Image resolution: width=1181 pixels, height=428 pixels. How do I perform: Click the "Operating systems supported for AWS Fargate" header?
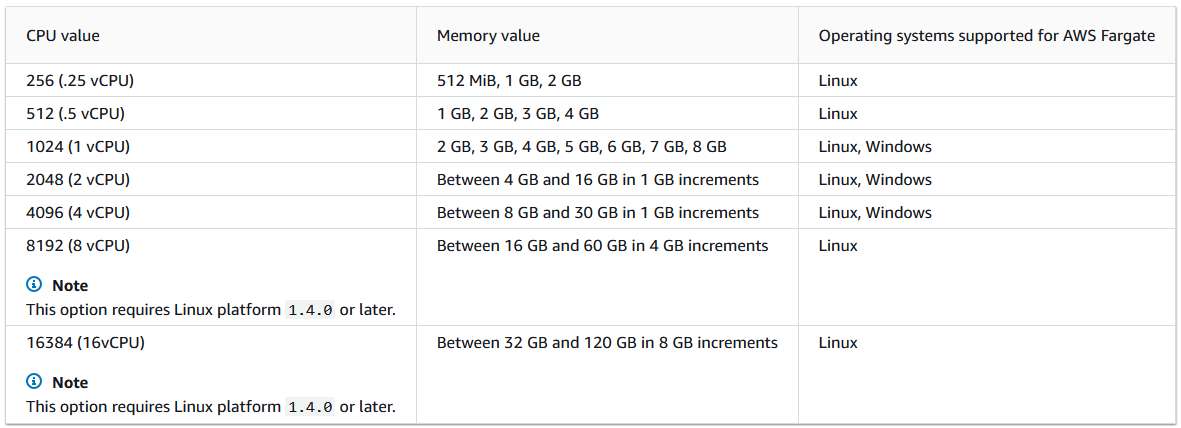(x=986, y=36)
